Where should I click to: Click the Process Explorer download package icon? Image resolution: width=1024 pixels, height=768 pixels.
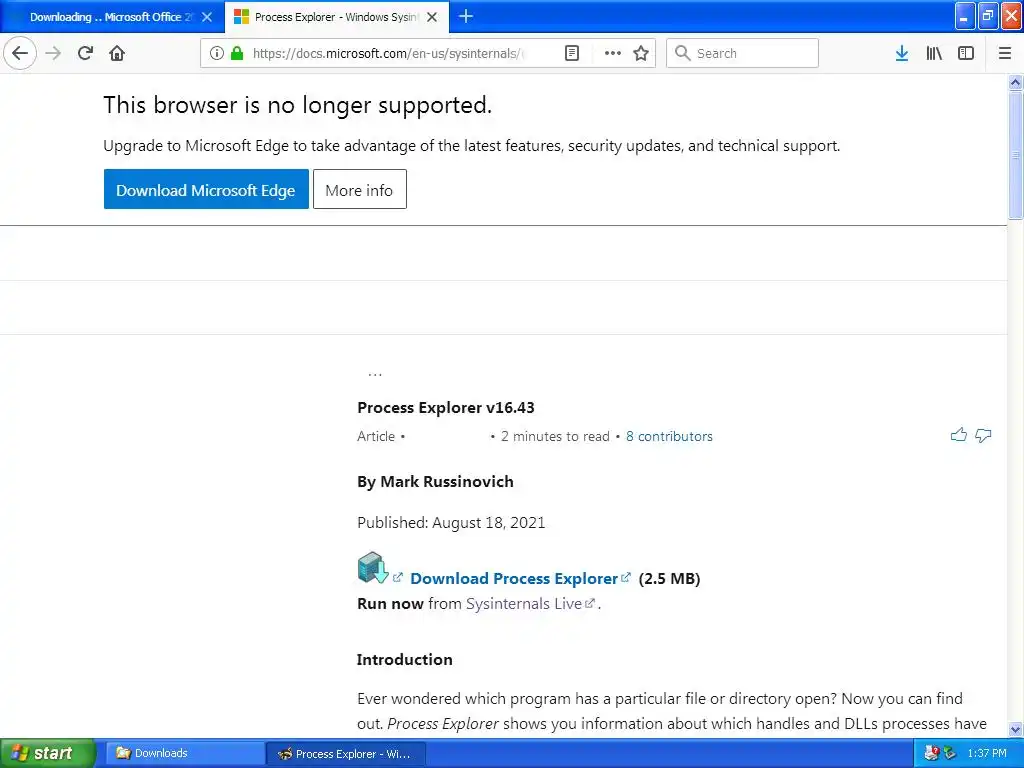[373, 567]
